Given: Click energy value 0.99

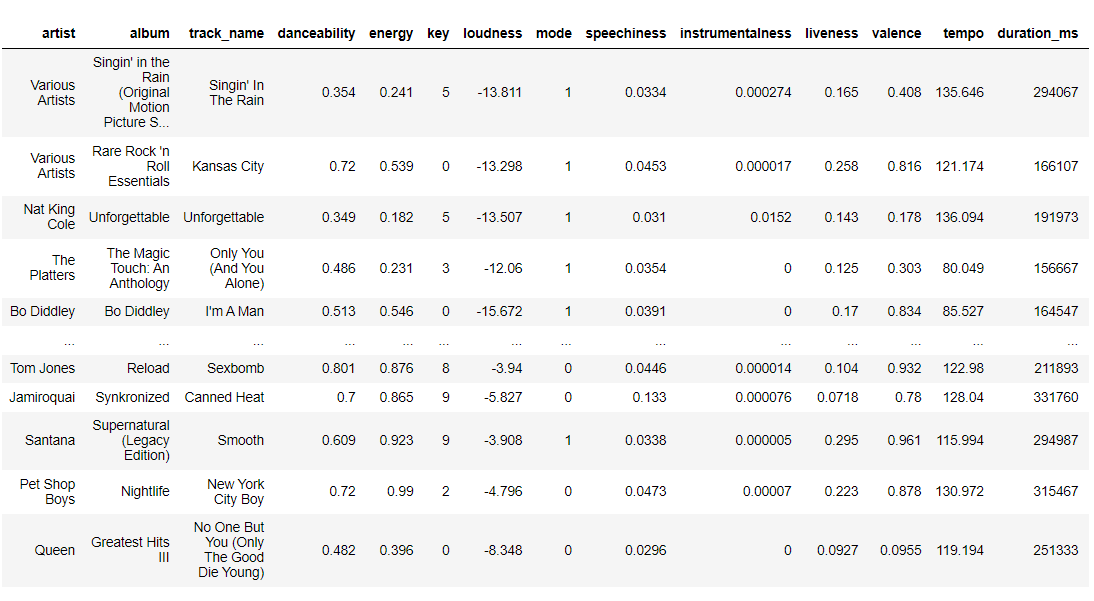Looking at the screenshot, I should pos(400,491).
